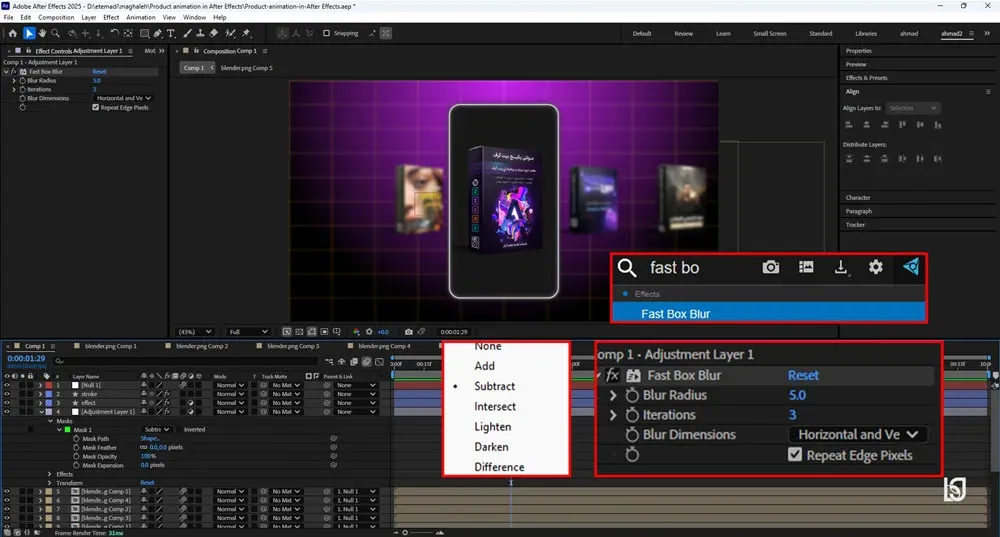
Task: Click the timeline graph editor icon
Action: (379, 362)
